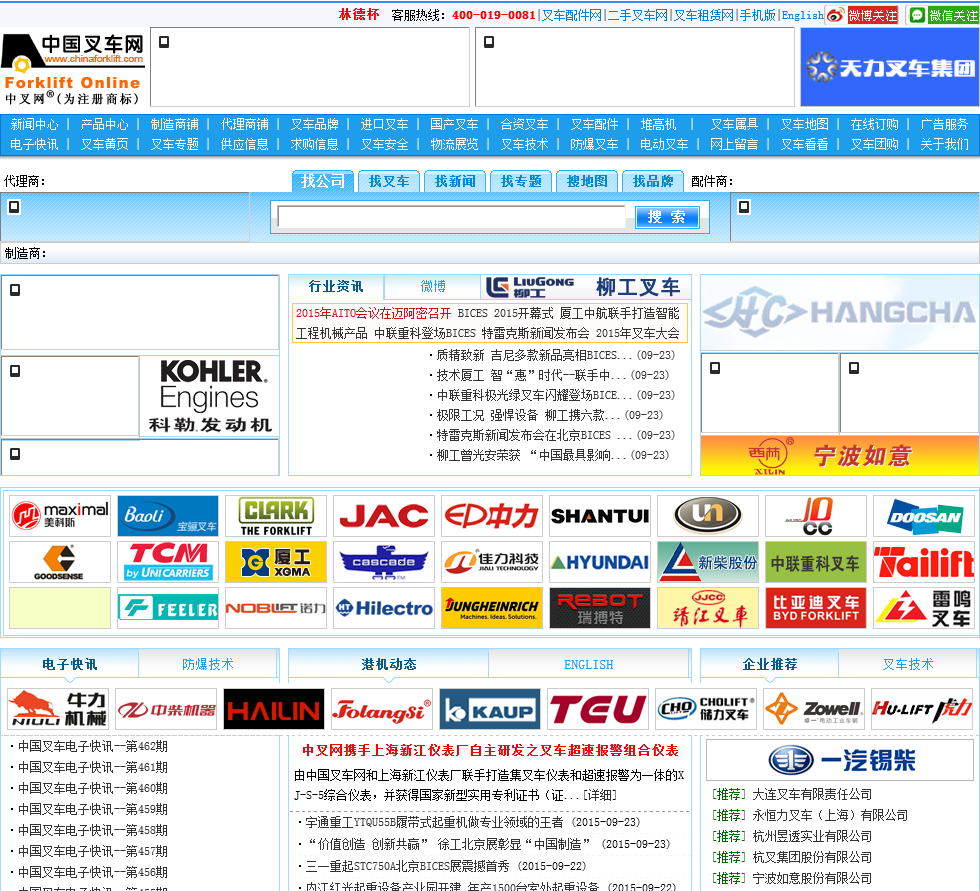Click the HANGCHA banner image
The height and width of the screenshot is (891, 980).
pyautogui.click(x=840, y=313)
